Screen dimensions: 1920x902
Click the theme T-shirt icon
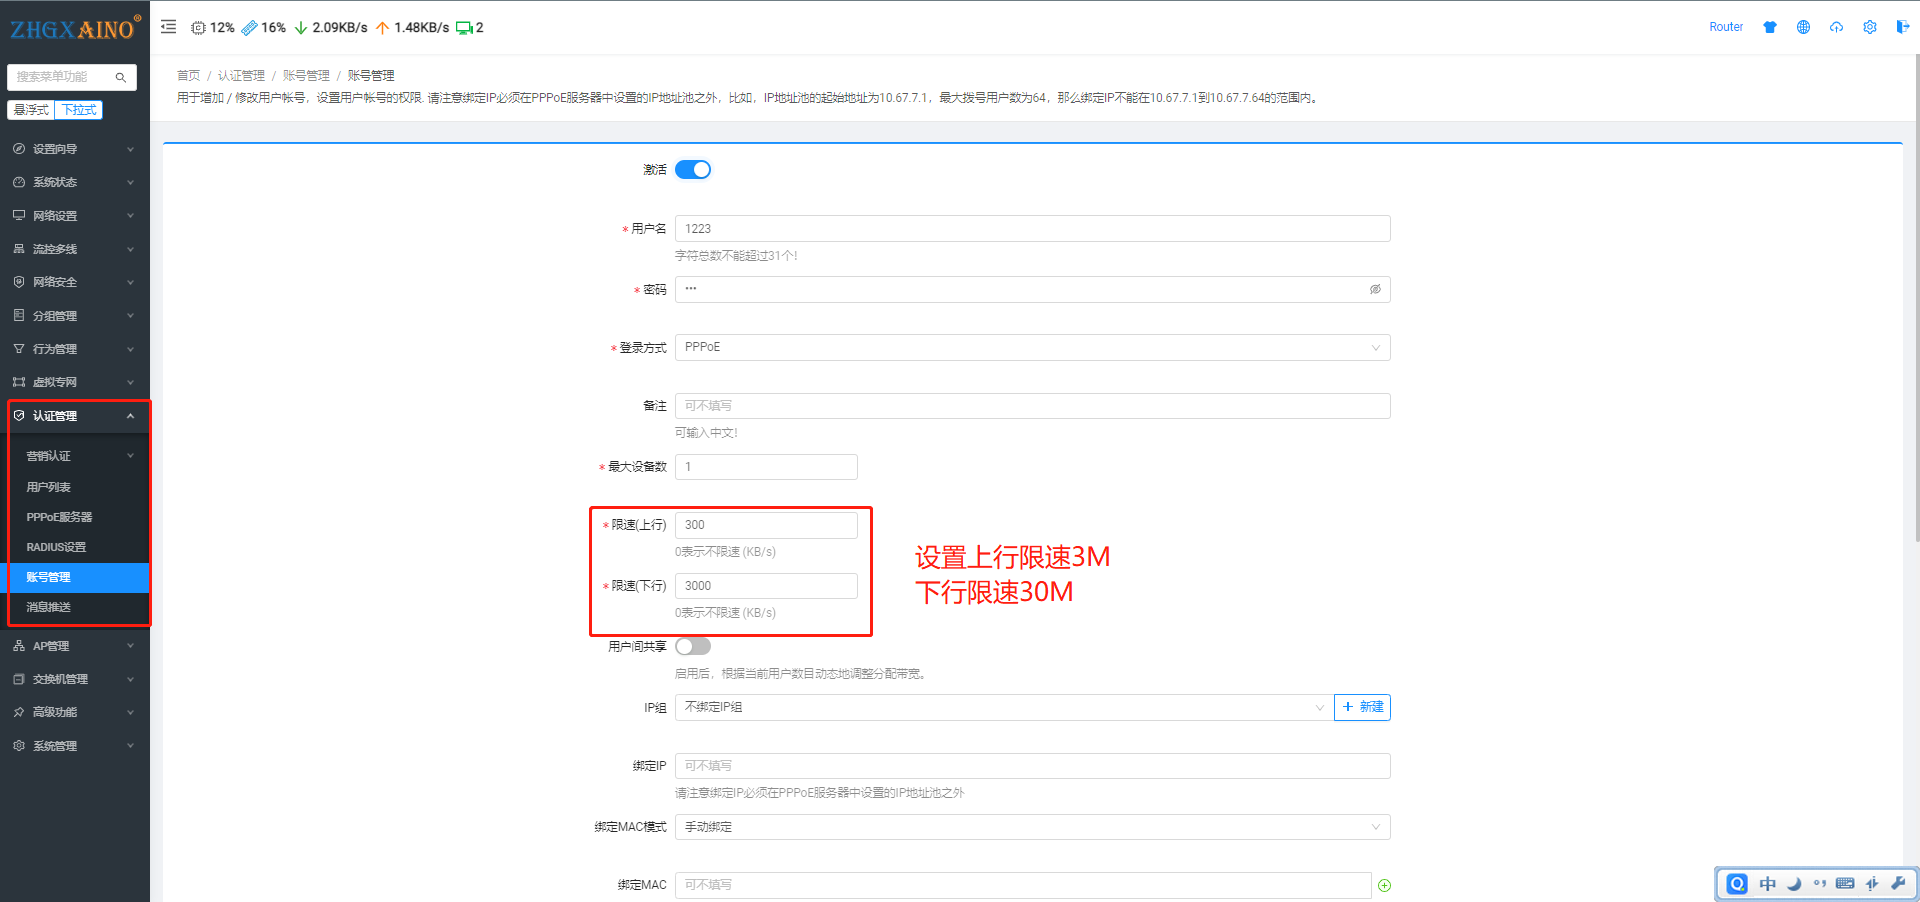point(1770,27)
